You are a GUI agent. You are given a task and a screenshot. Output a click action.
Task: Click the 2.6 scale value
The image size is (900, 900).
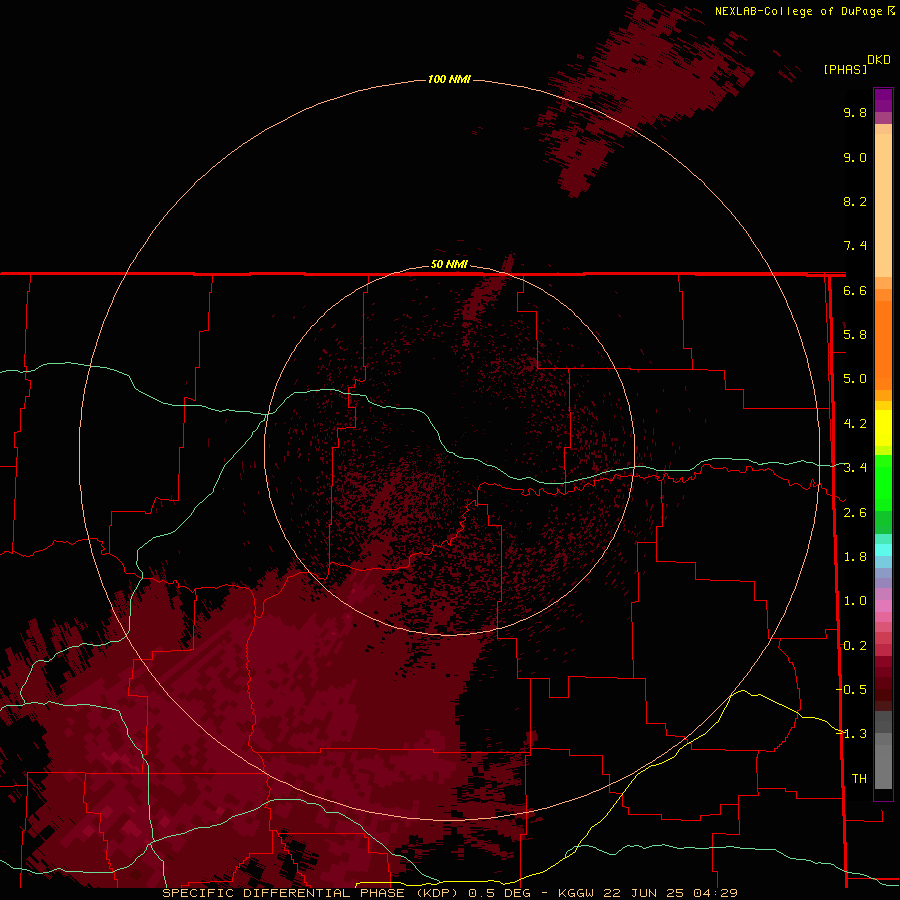click(855, 513)
